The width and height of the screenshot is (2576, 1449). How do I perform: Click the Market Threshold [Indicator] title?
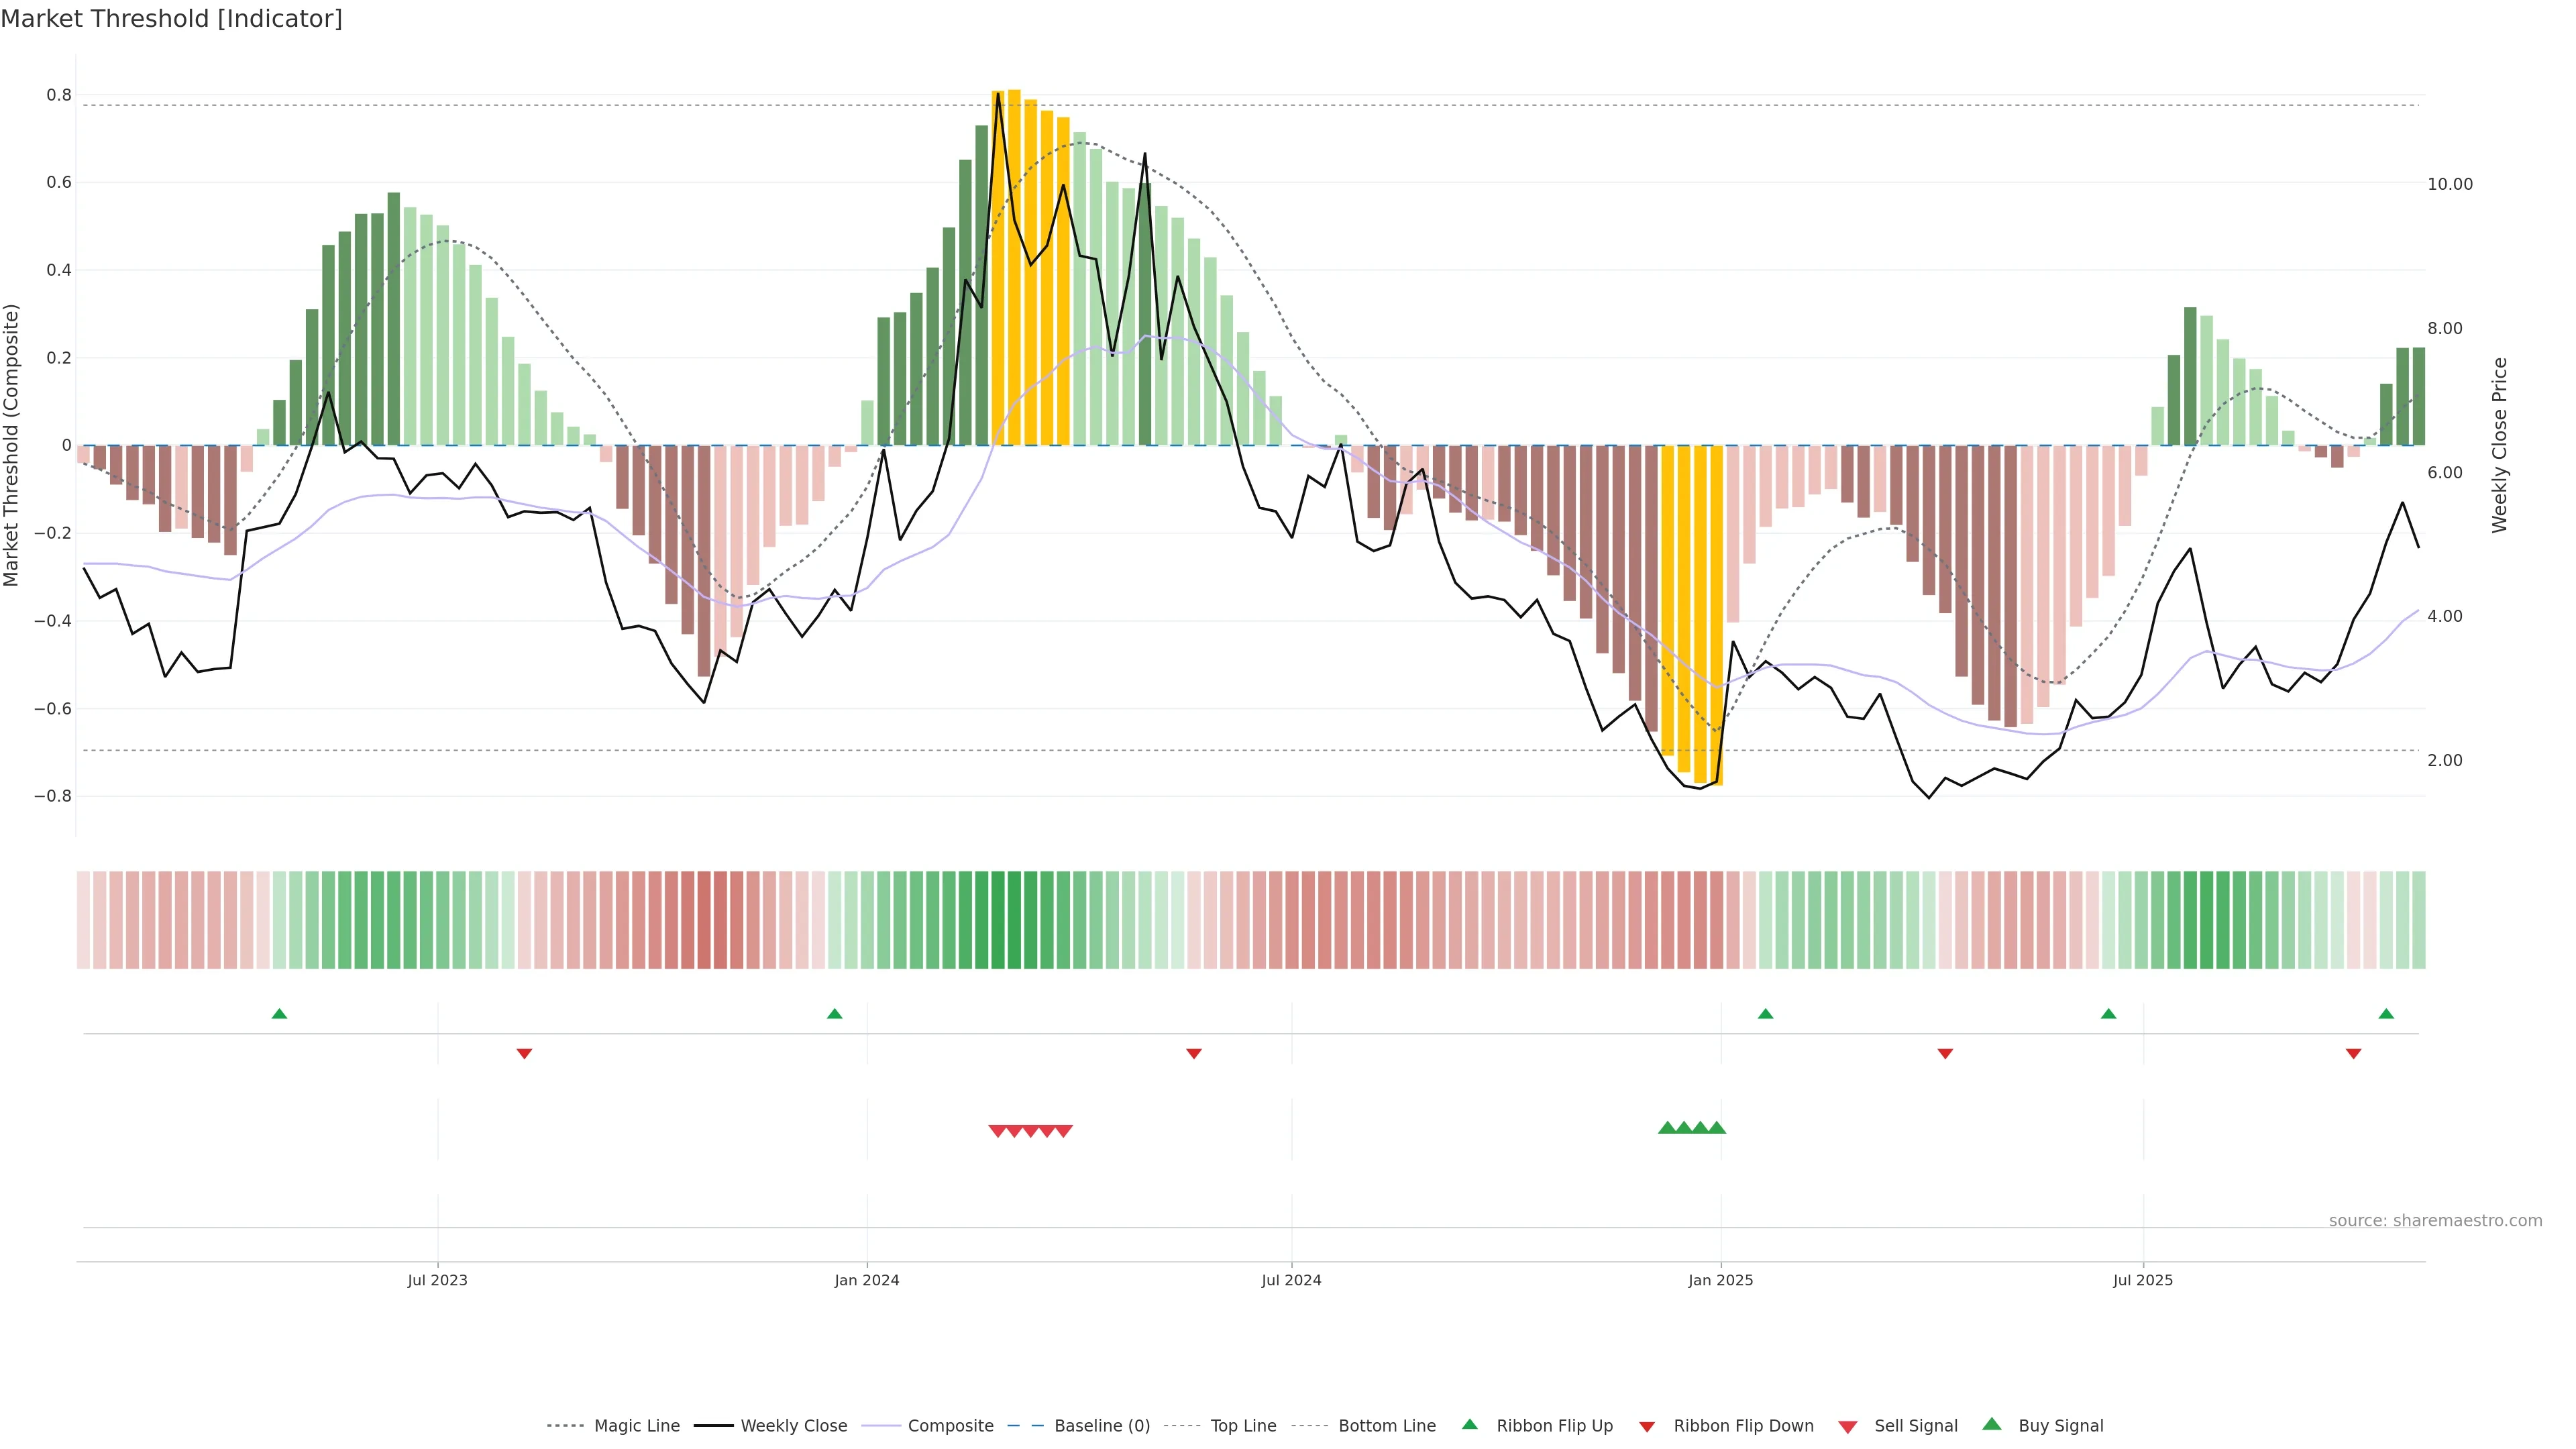tap(171, 19)
